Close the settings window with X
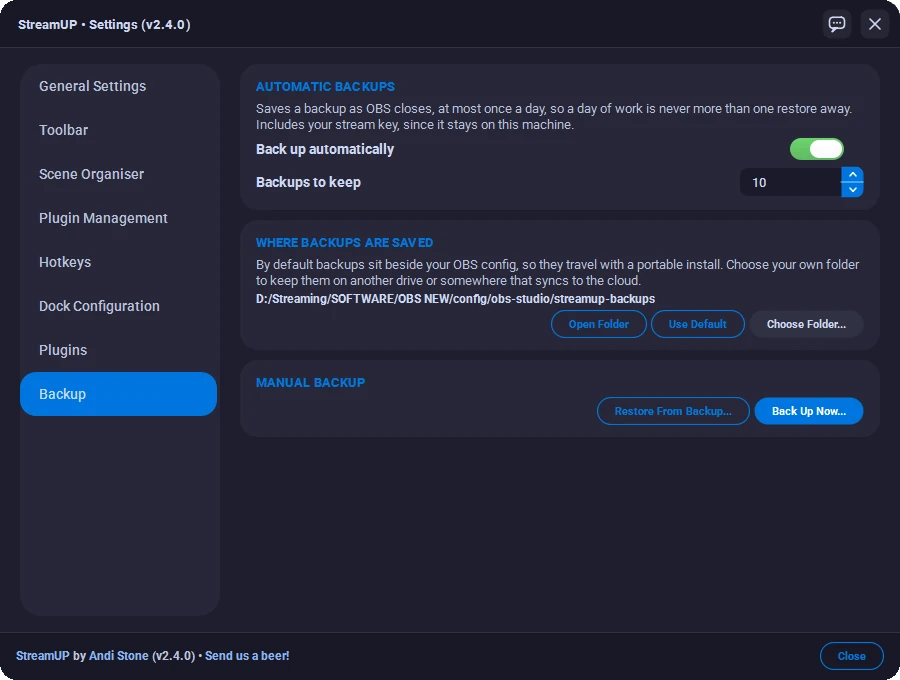The height and width of the screenshot is (680, 900). coord(874,24)
